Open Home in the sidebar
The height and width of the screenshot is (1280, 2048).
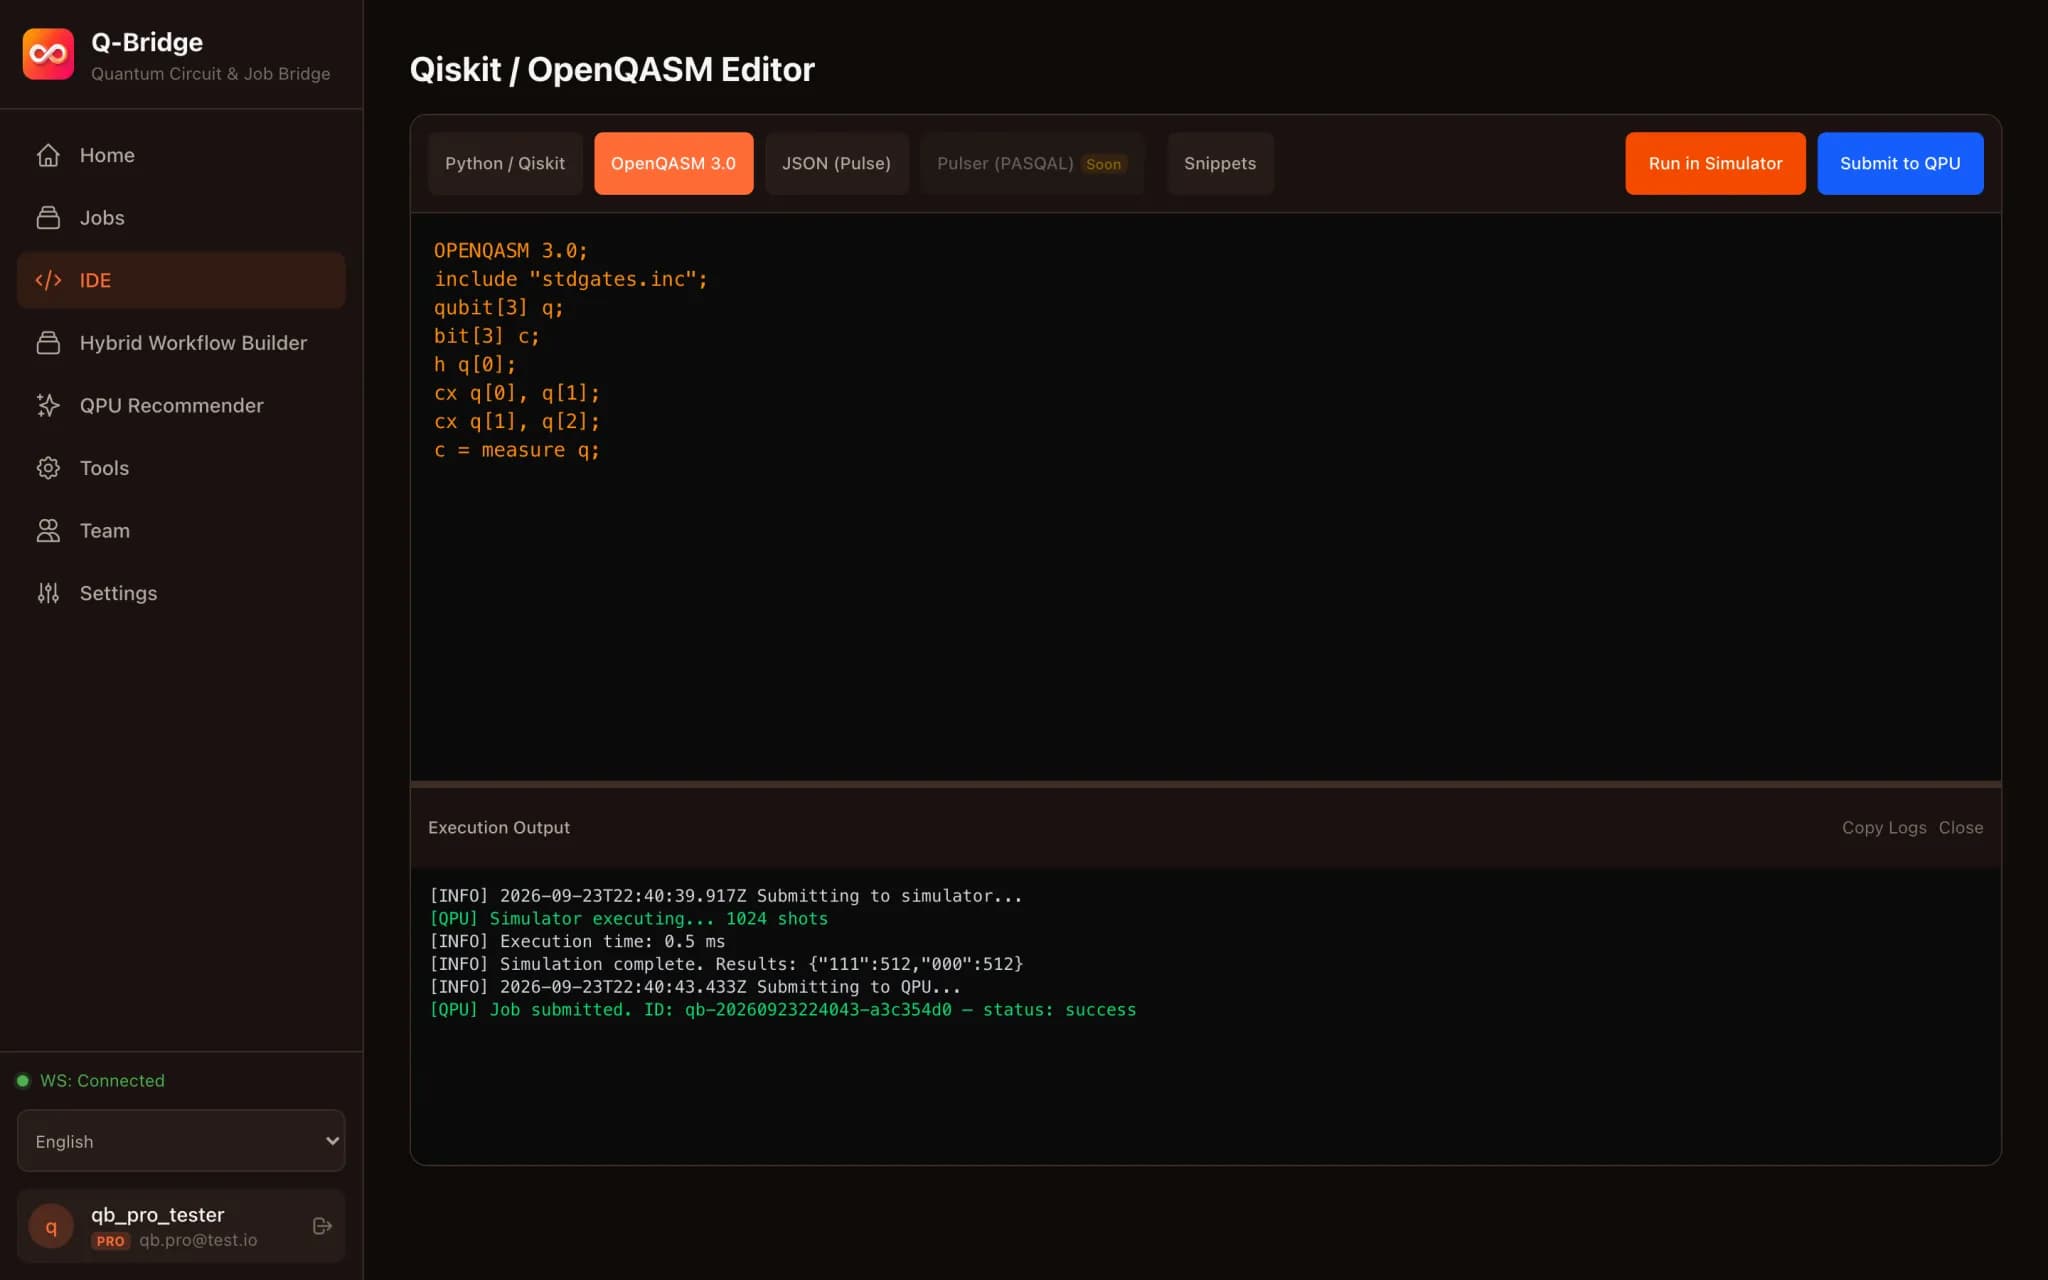pos(181,155)
